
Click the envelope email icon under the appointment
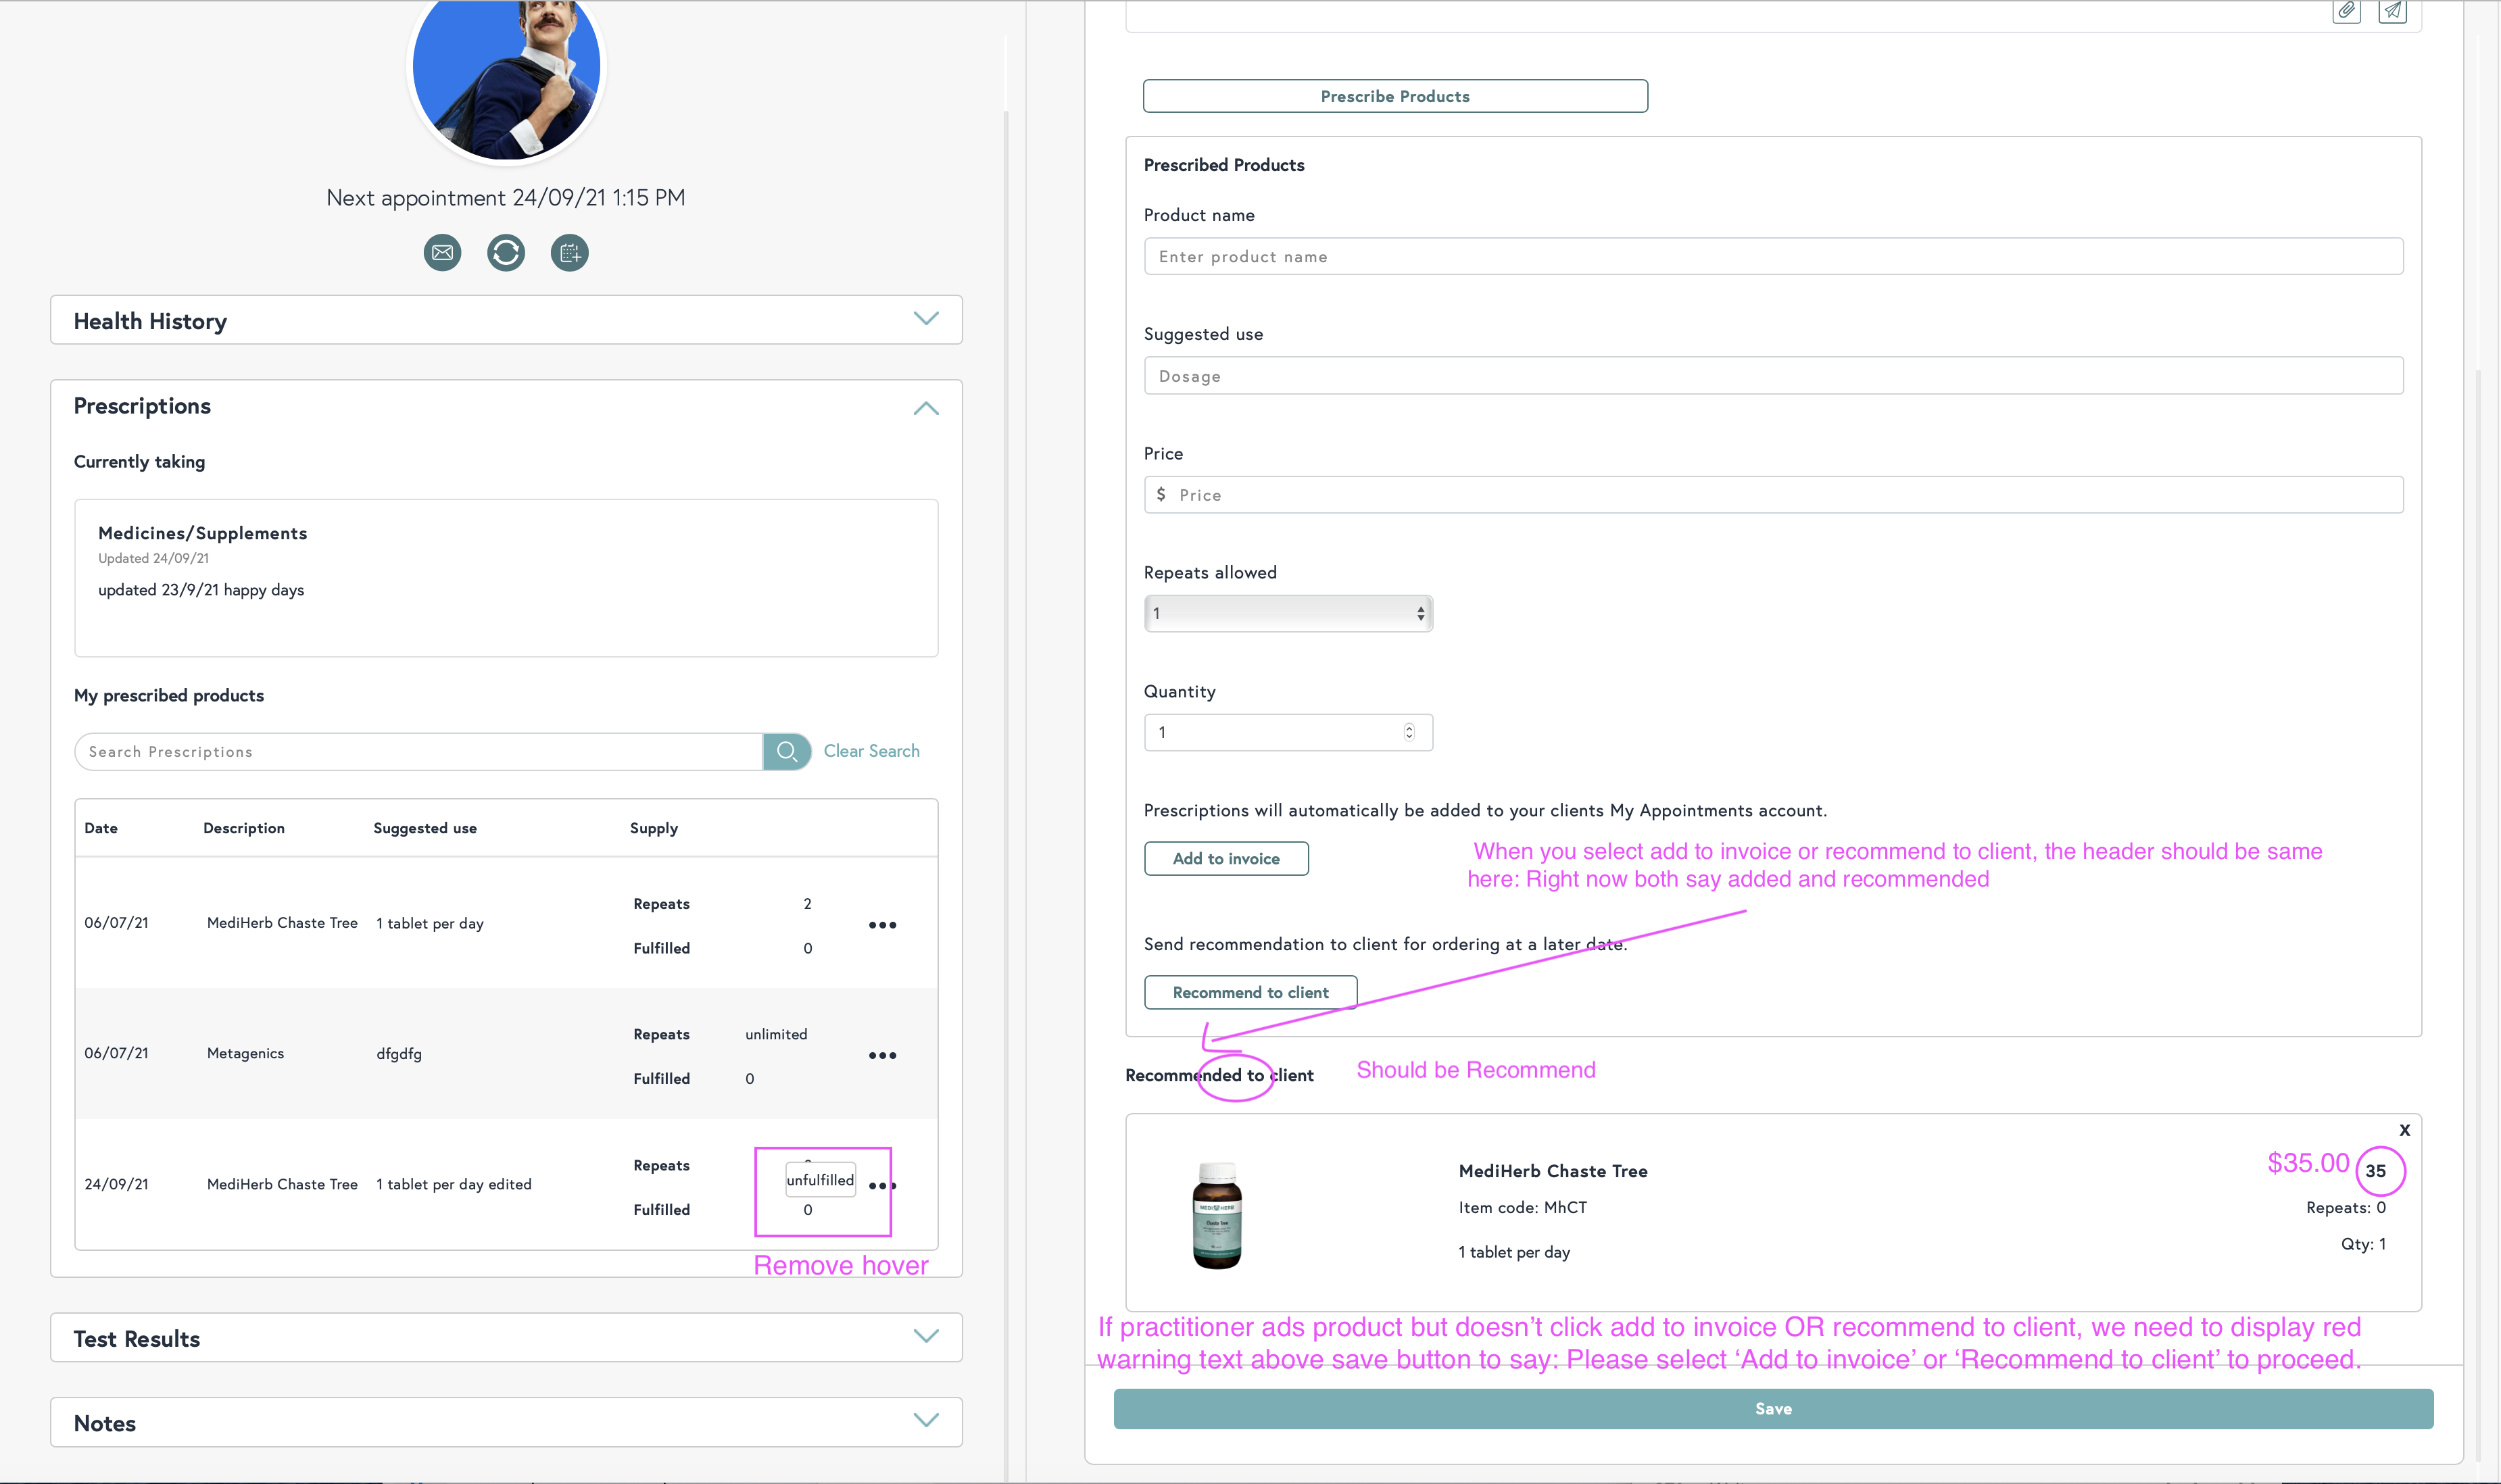pos(442,253)
